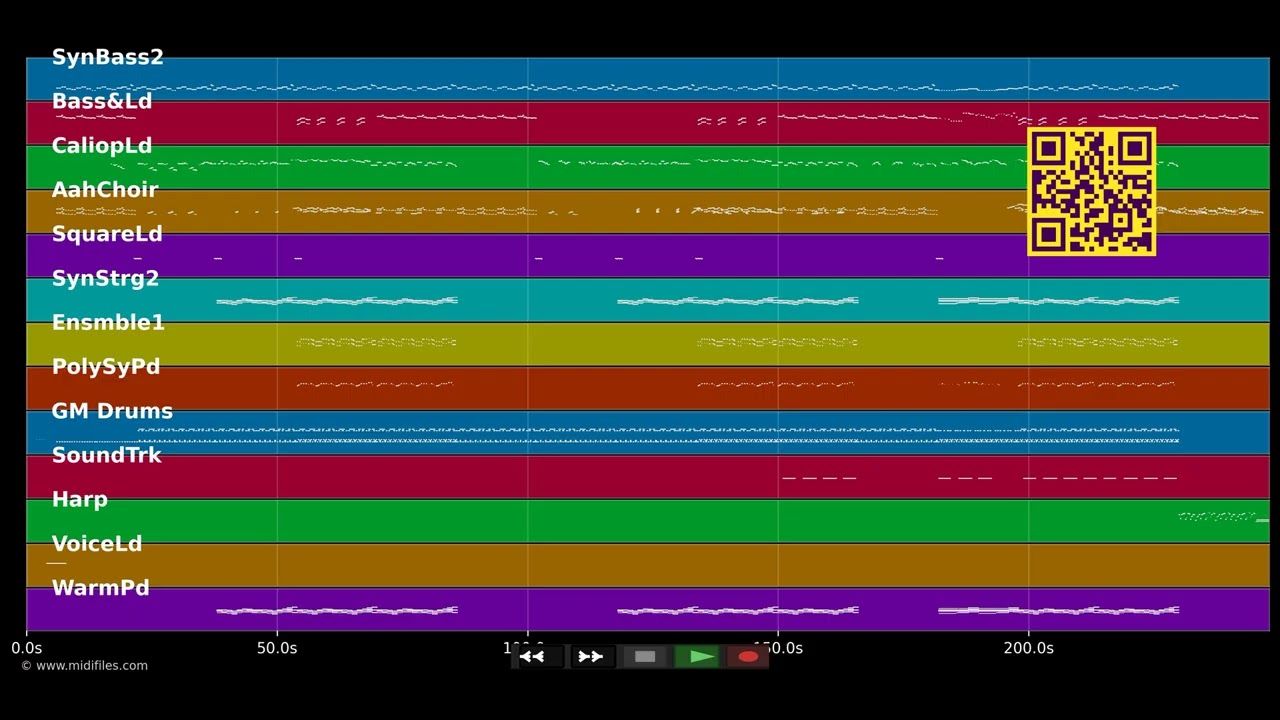Screen dimensions: 1280x720
Task: Select the GM Drums track label
Action: click(112, 411)
